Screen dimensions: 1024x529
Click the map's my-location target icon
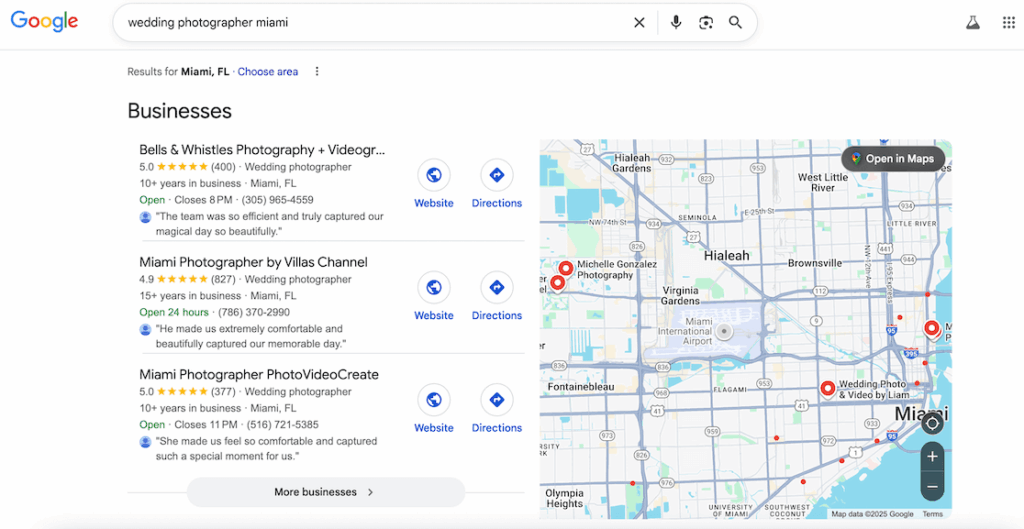(932, 424)
